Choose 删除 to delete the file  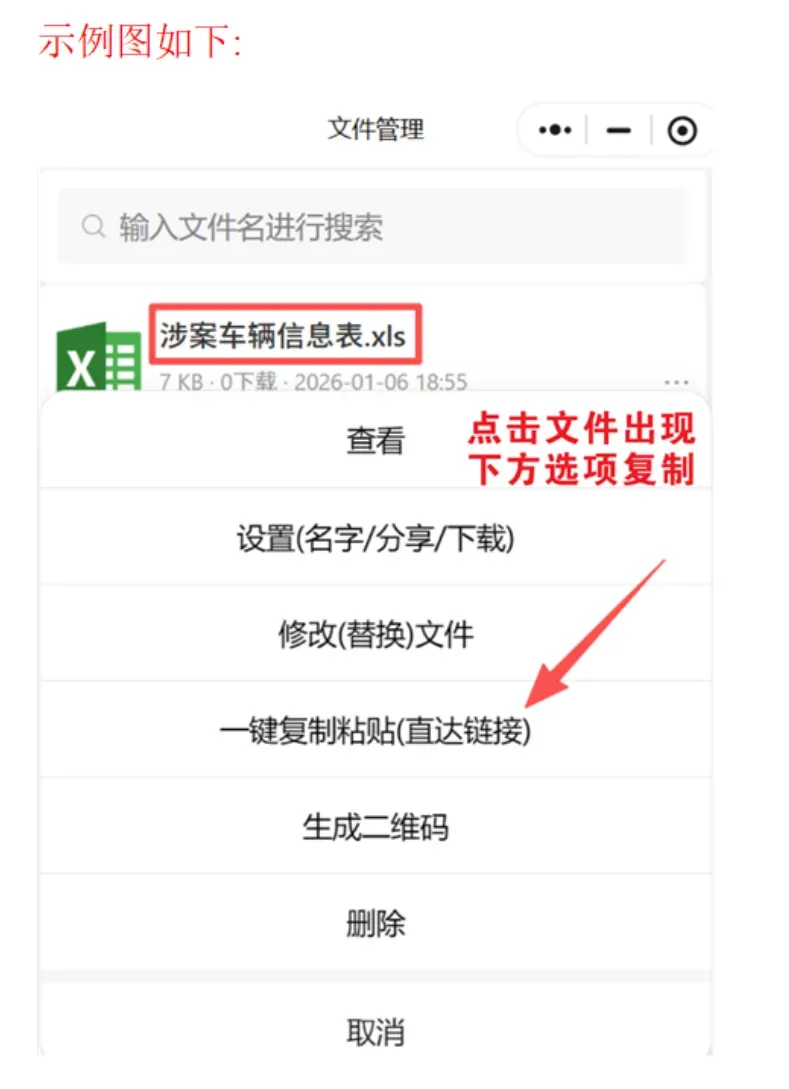pyautogui.click(x=375, y=924)
